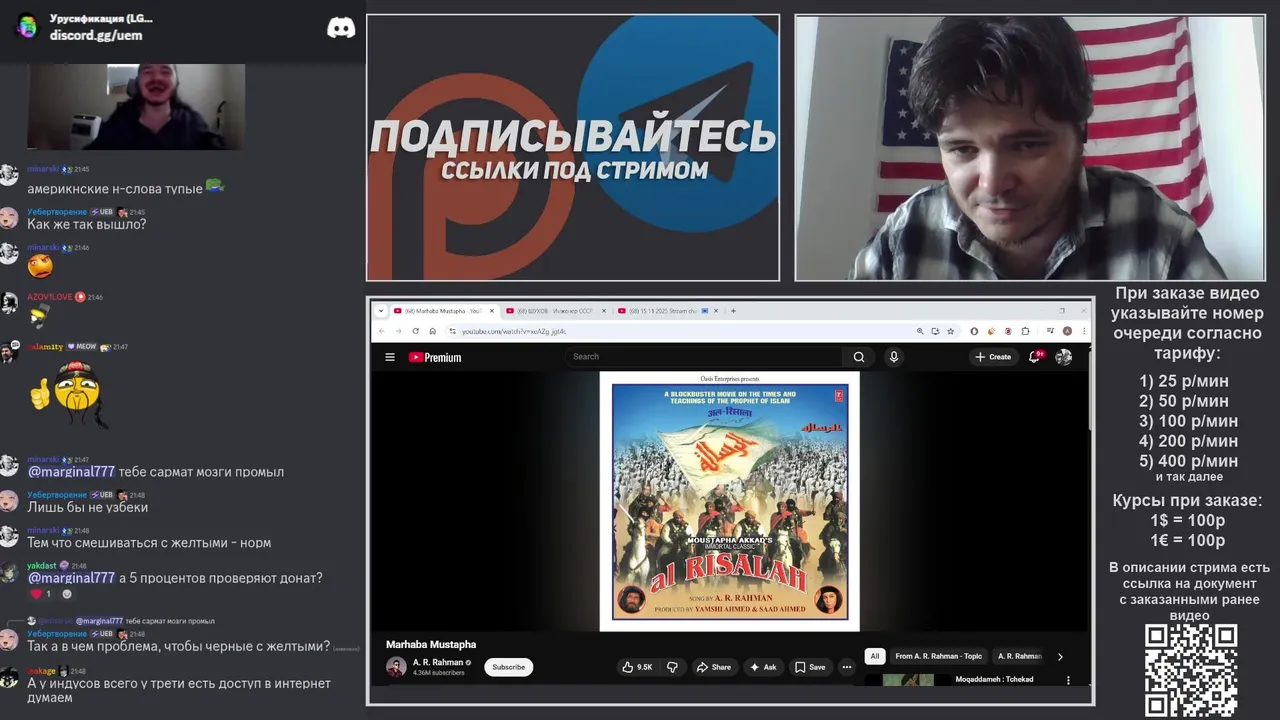Image resolution: width=1280 pixels, height=720 pixels.
Task: Click the browser address bar URL
Action: 514,331
